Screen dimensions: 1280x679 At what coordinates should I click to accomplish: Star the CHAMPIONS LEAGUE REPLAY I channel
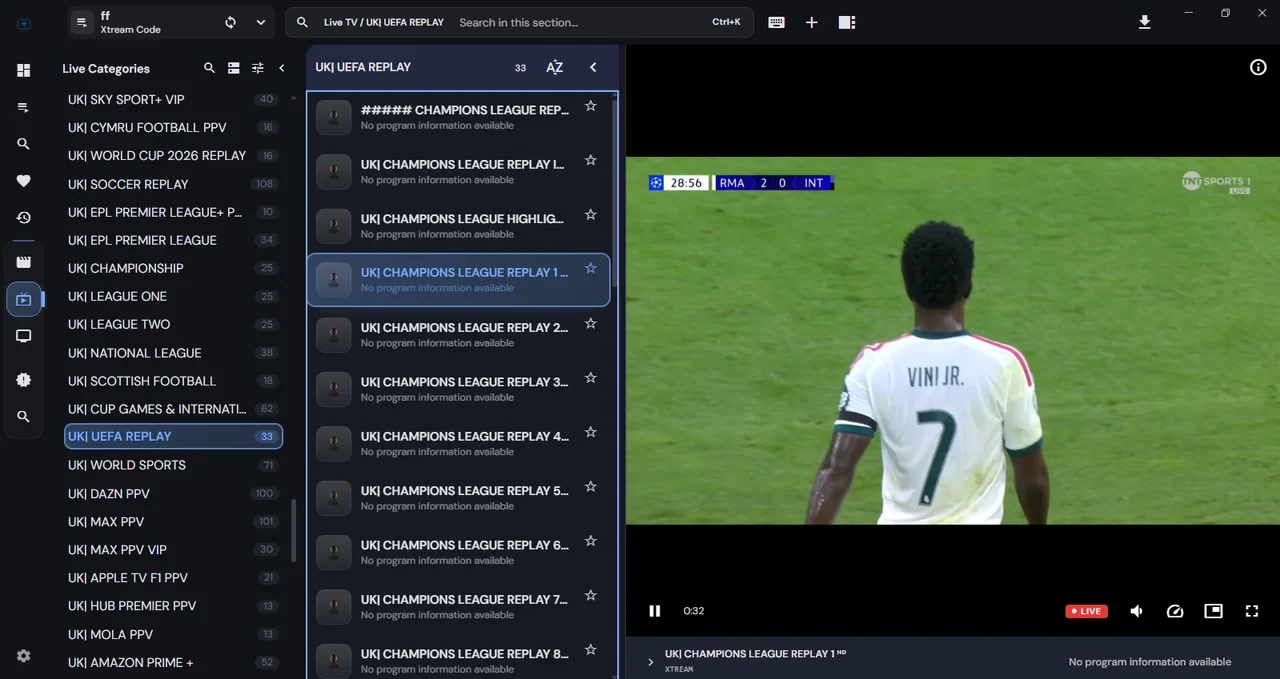coord(591,160)
